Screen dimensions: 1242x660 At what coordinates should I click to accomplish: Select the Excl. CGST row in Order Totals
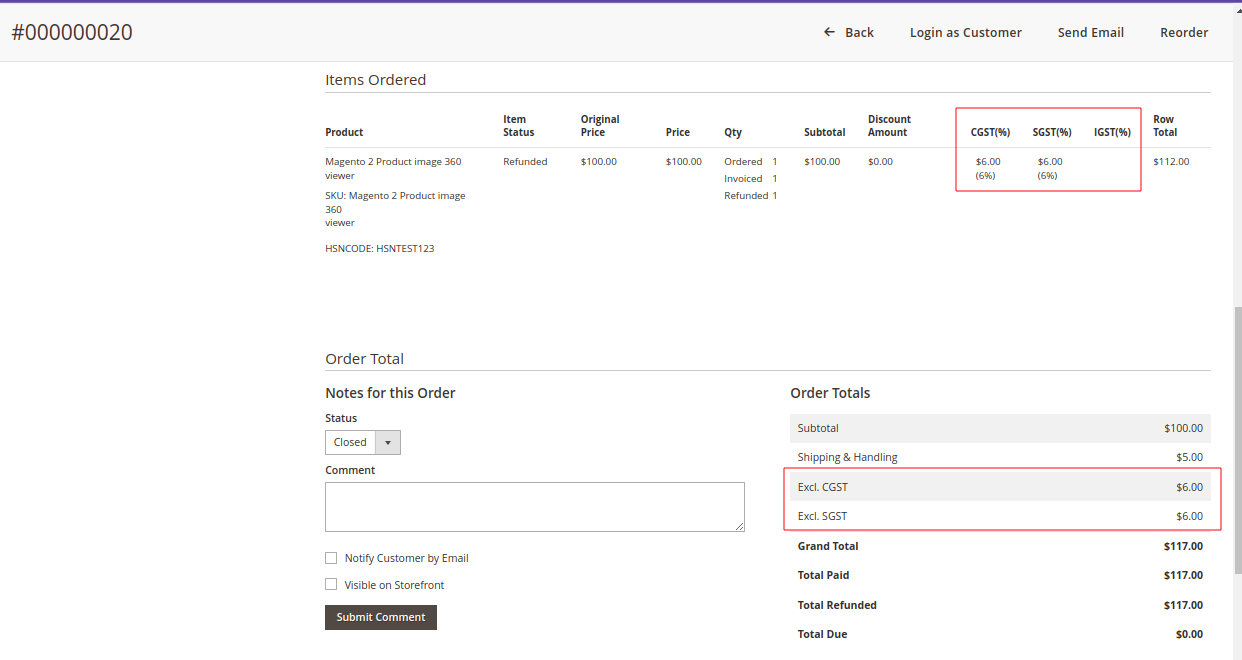click(x=1000, y=487)
